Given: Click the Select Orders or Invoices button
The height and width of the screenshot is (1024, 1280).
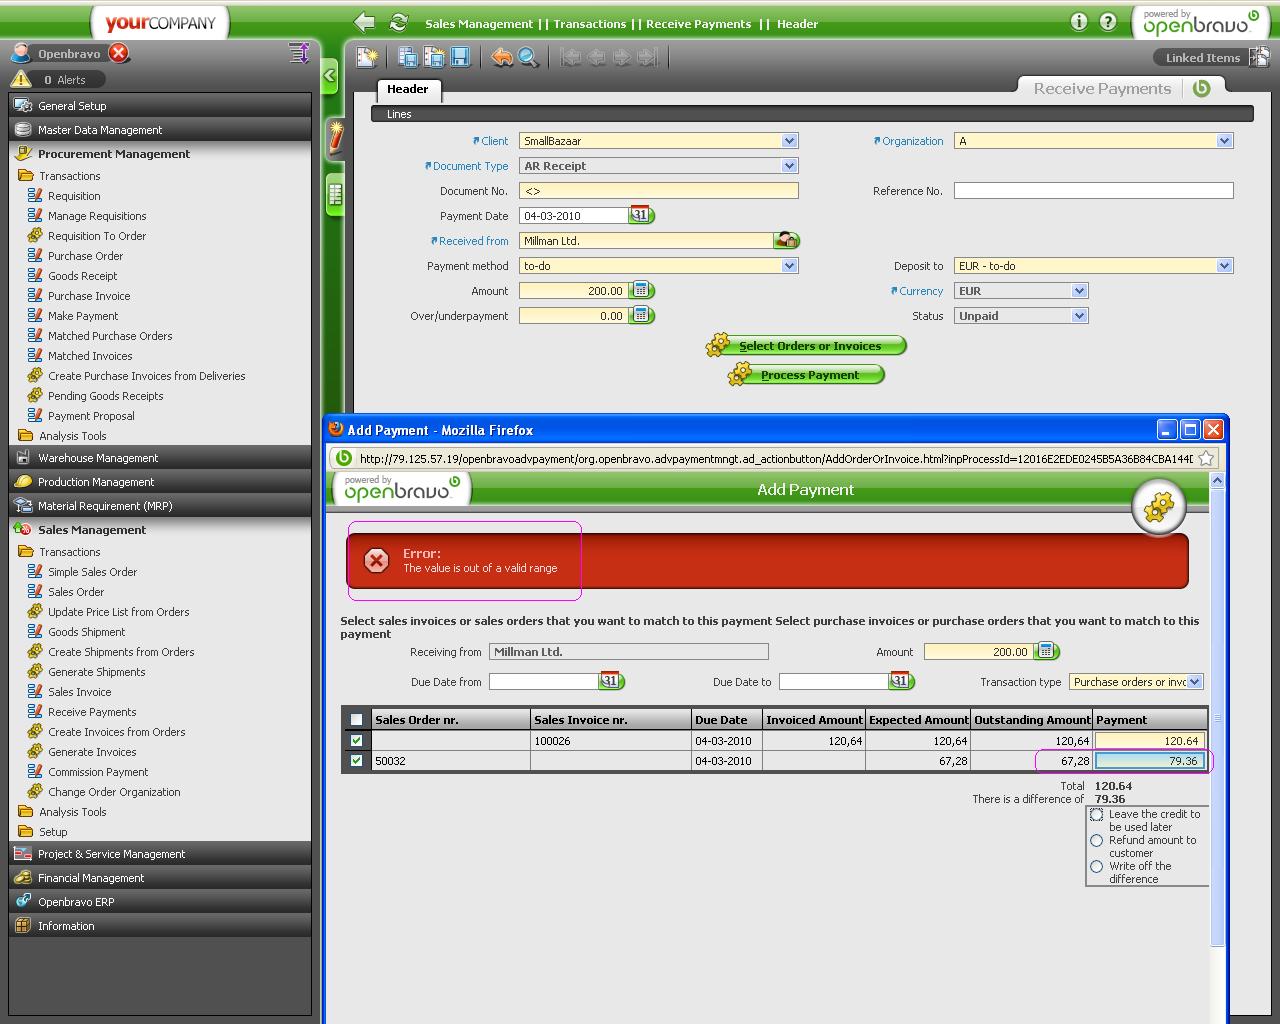Looking at the screenshot, I should (808, 346).
